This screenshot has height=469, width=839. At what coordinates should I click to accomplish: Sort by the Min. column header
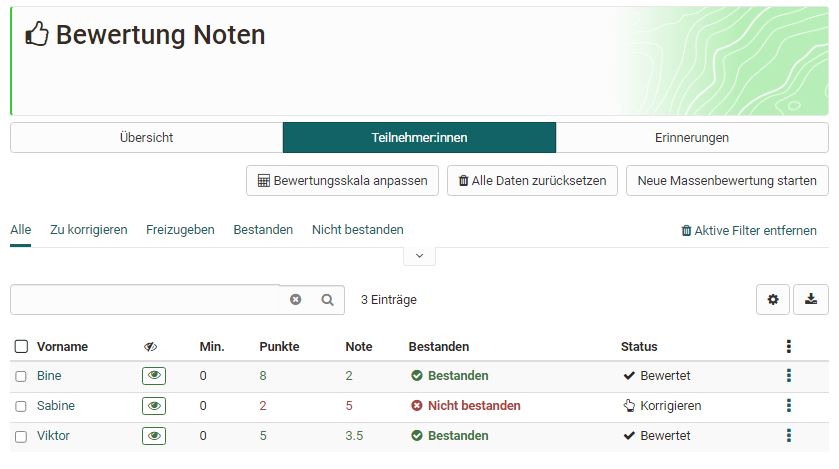pos(212,347)
